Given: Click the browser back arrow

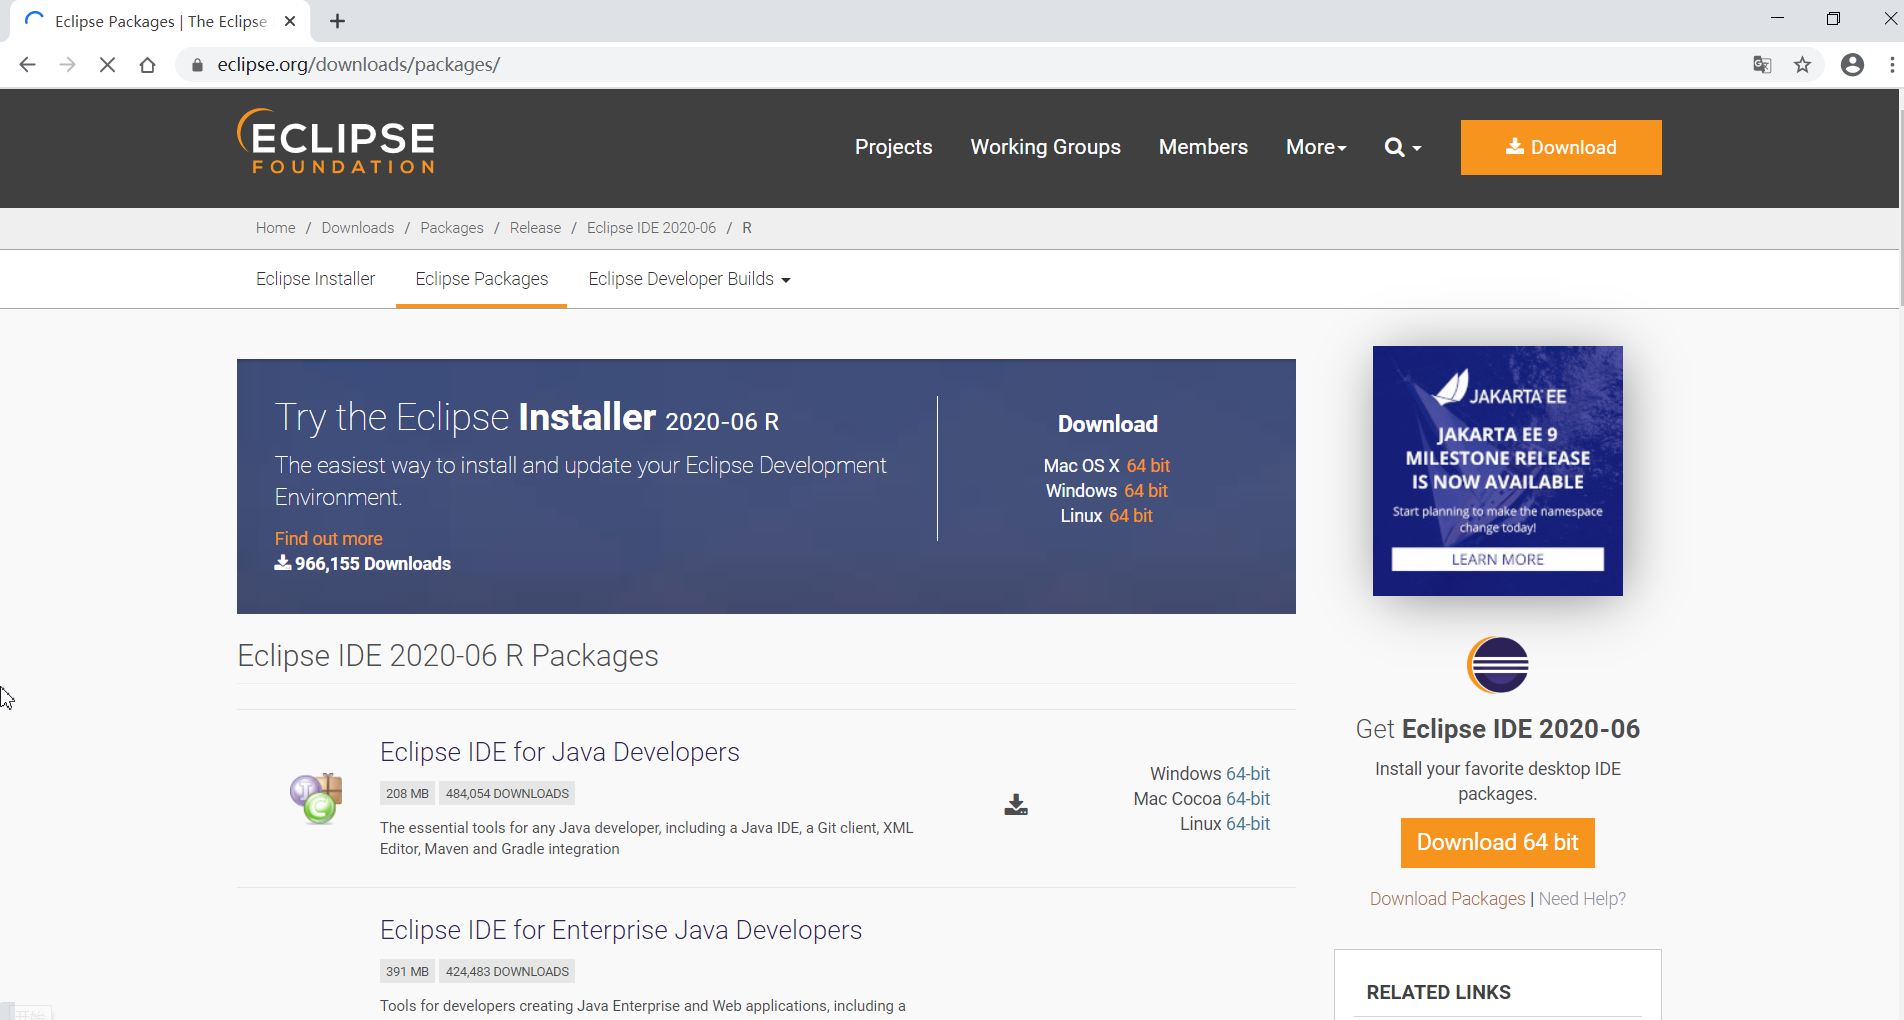Looking at the screenshot, I should click(27, 65).
